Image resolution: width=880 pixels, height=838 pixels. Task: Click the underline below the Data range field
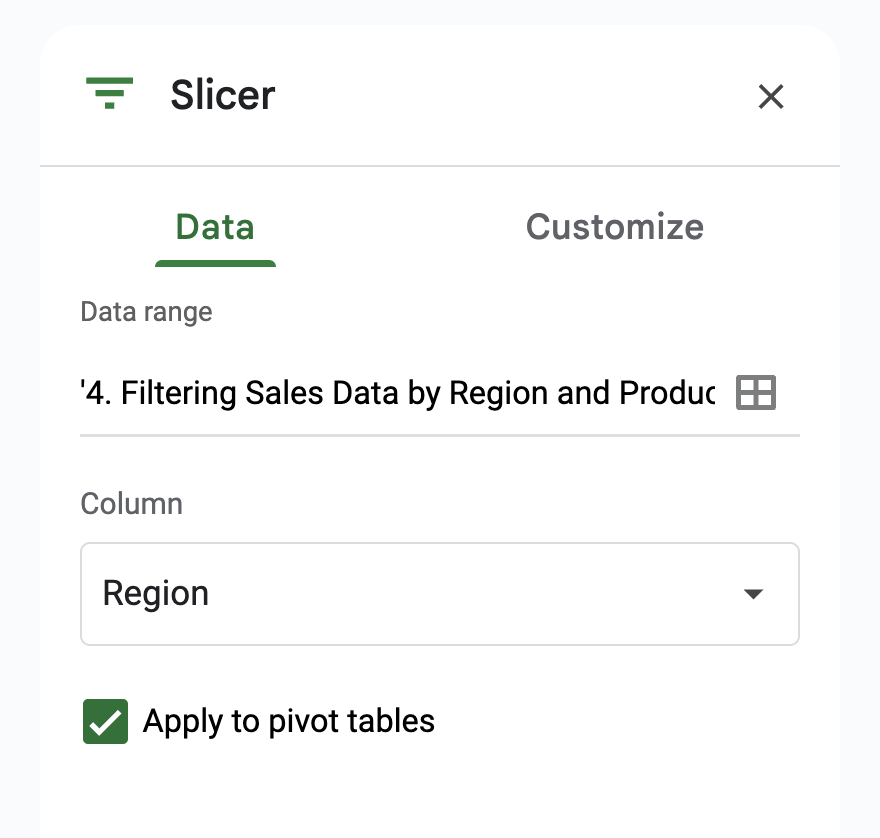(440, 435)
